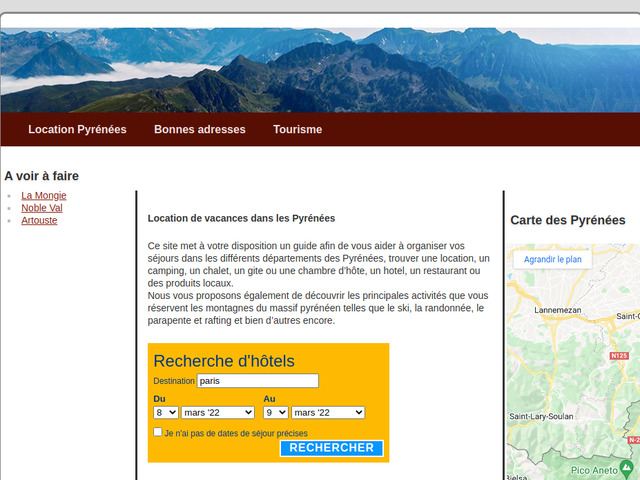Viewport: 640px width, 480px height.
Task: Click the mountain banner image at top
Action: [320, 70]
